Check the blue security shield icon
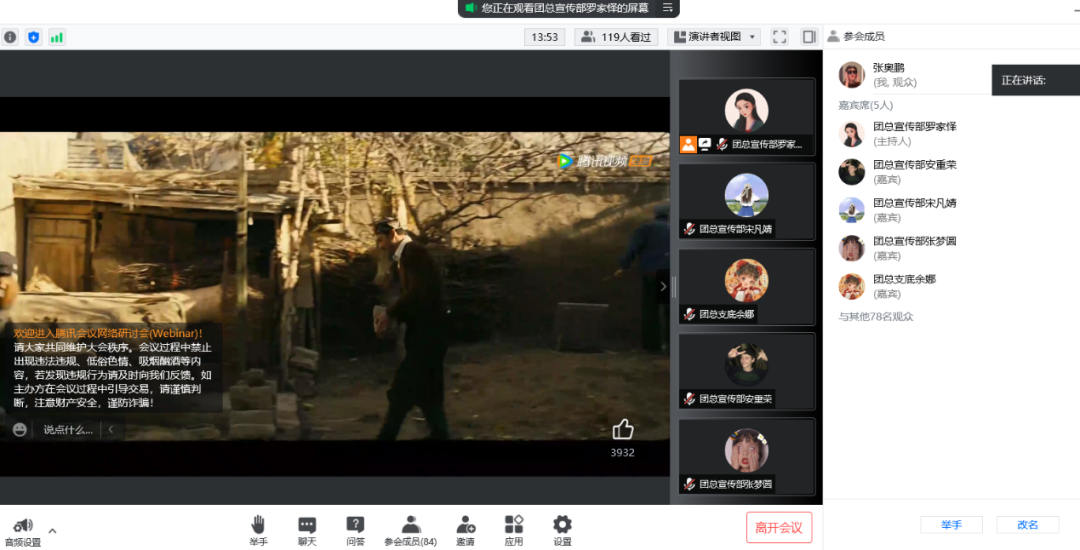This screenshot has width=1080, height=550. (34, 37)
